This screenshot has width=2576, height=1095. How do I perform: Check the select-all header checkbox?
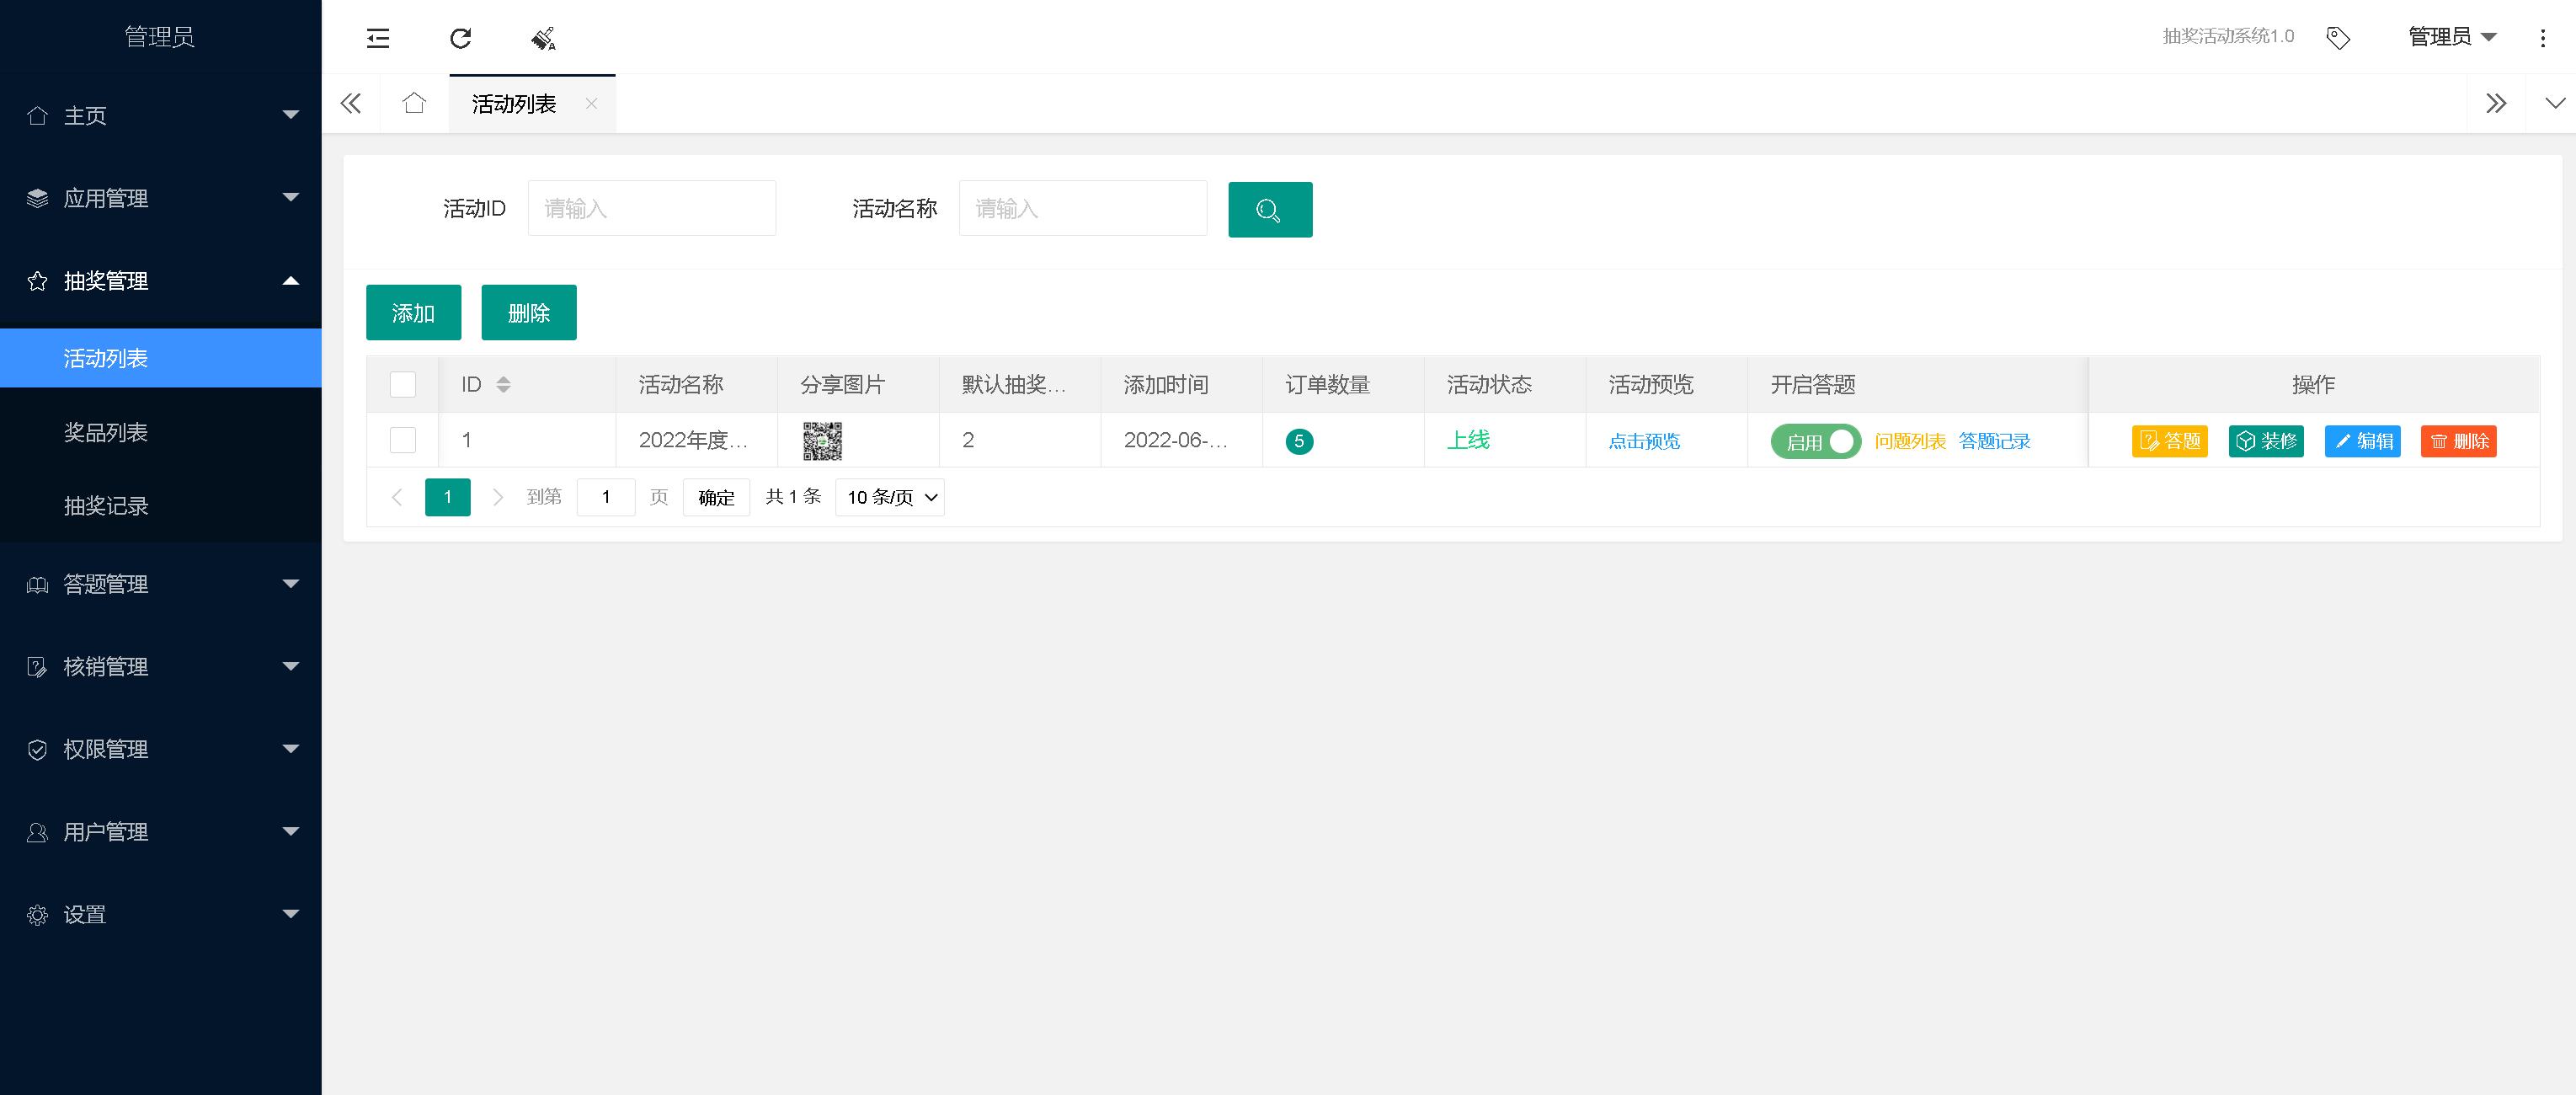pyautogui.click(x=403, y=384)
